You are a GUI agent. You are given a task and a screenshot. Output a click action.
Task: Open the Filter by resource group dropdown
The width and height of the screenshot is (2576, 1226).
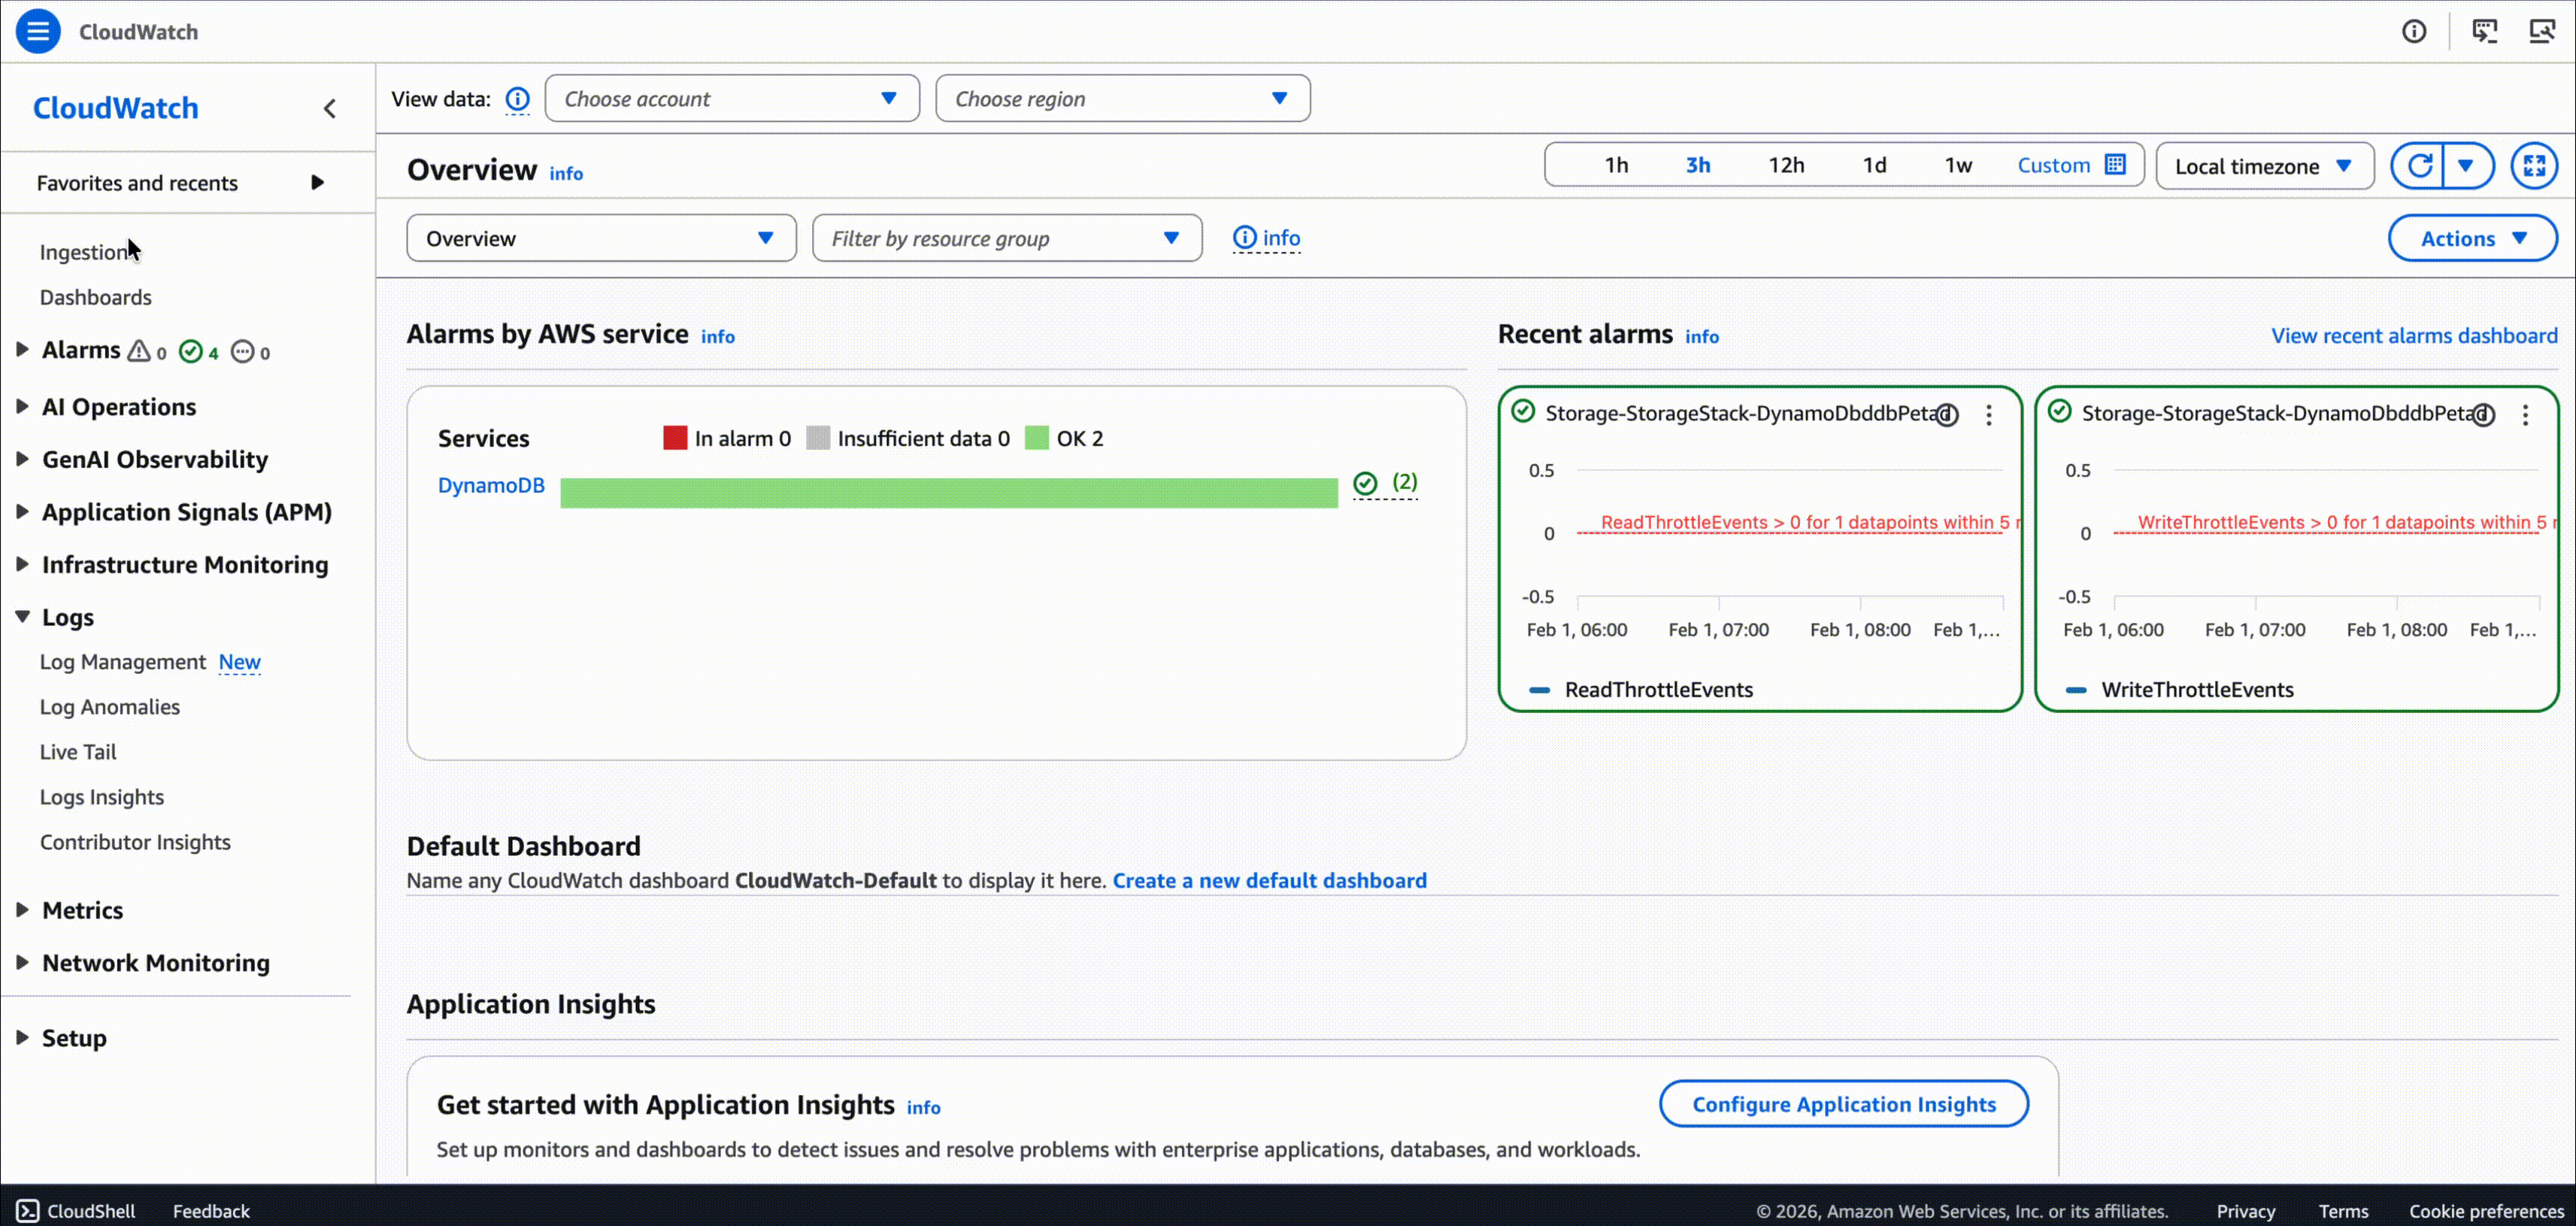[1007, 238]
